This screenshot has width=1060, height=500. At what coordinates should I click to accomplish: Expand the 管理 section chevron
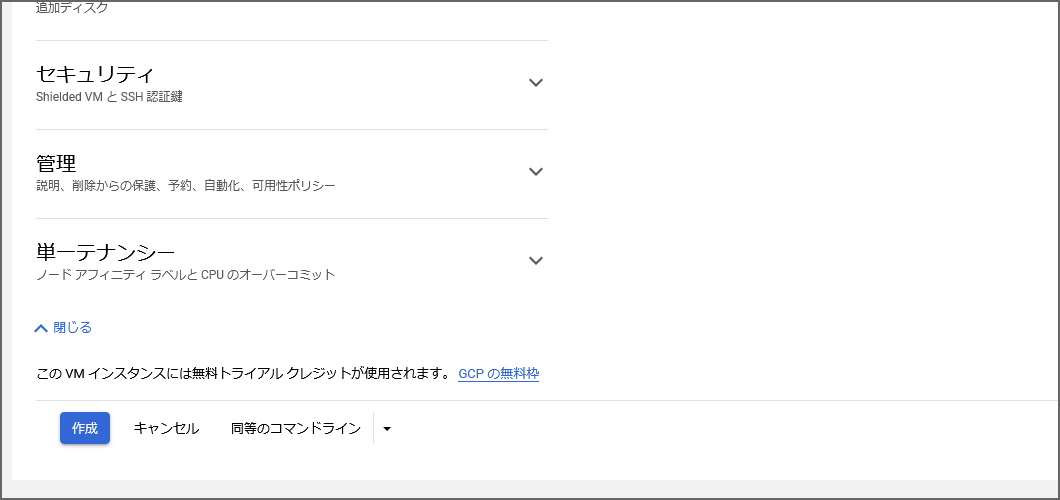click(x=535, y=172)
